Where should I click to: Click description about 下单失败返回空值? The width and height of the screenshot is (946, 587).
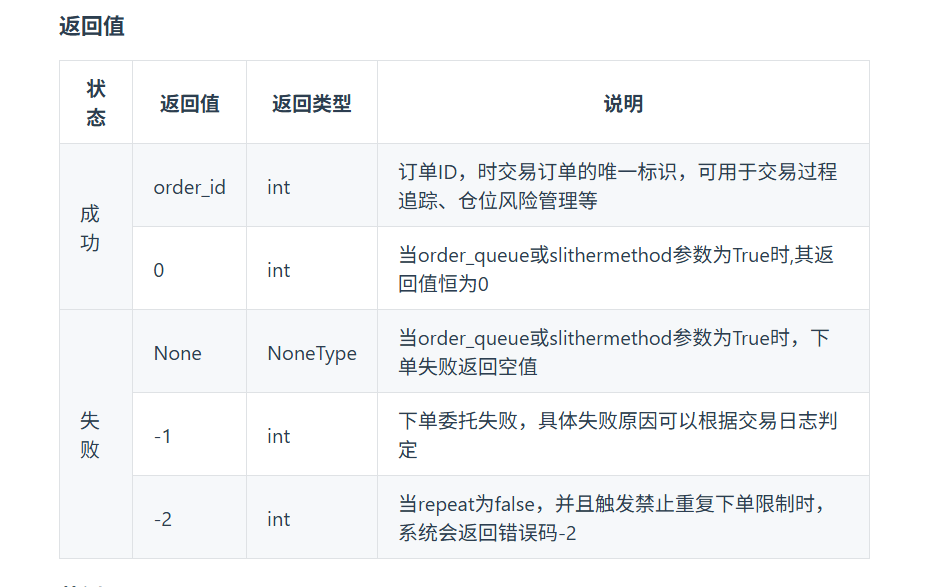point(614,352)
